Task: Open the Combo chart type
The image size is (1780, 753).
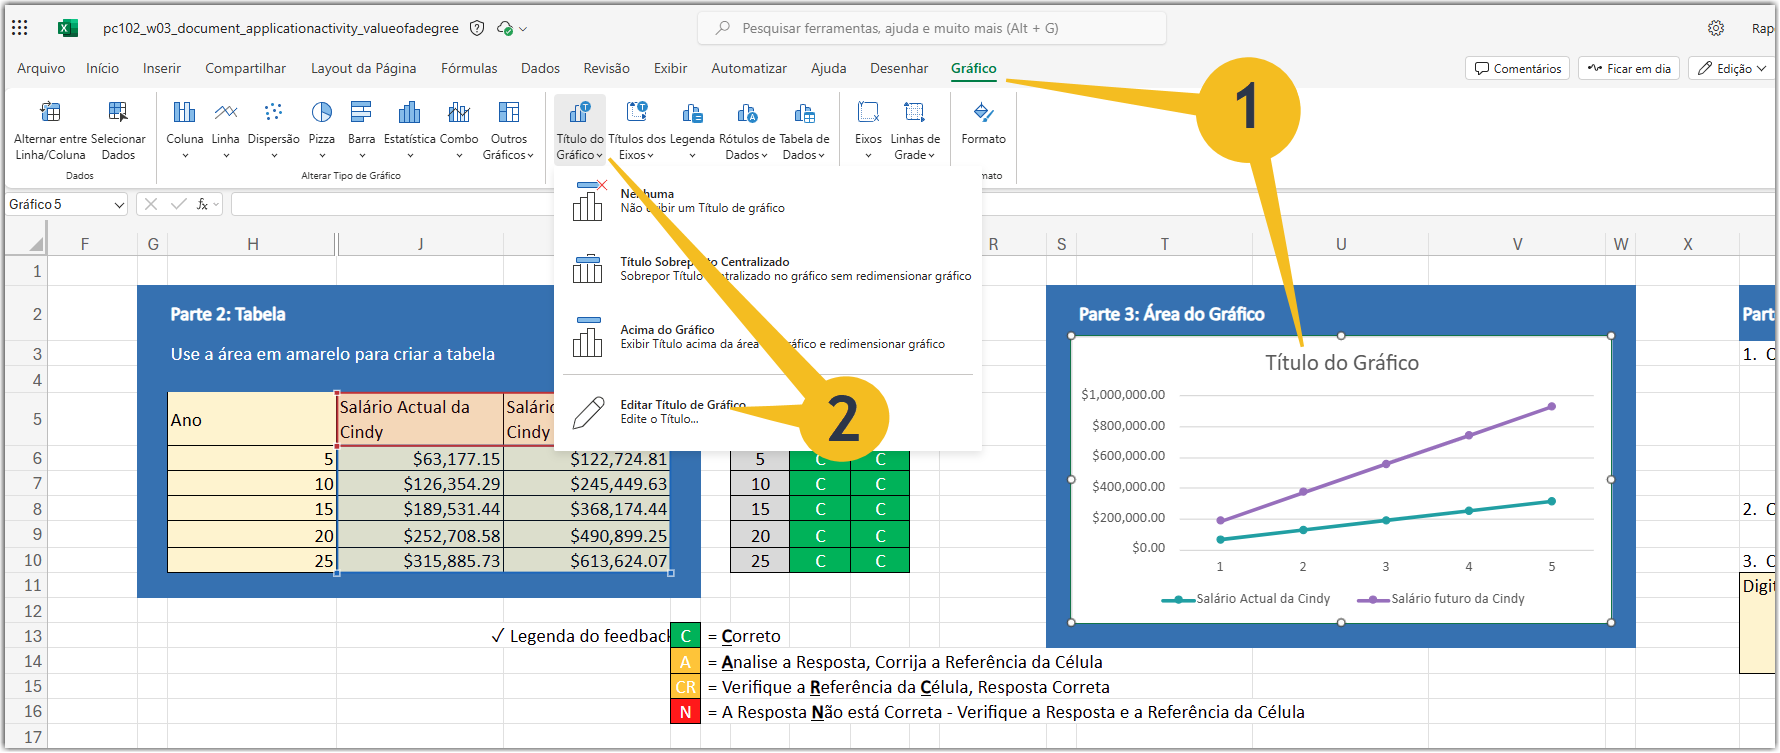Action: click(x=459, y=130)
